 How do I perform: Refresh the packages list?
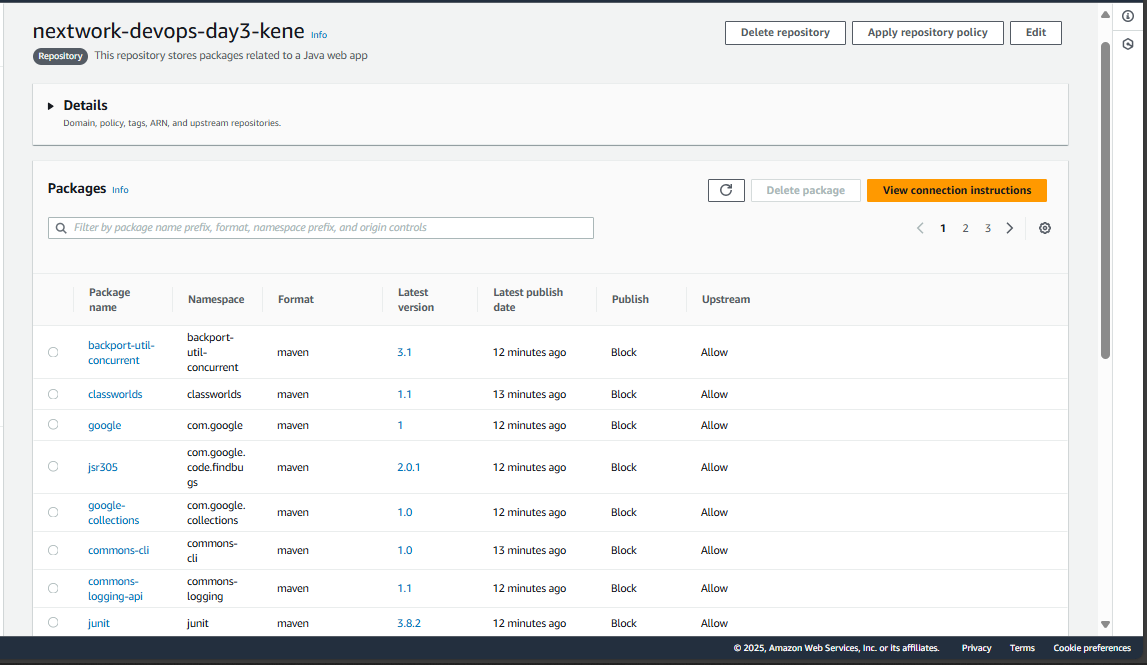tap(726, 190)
